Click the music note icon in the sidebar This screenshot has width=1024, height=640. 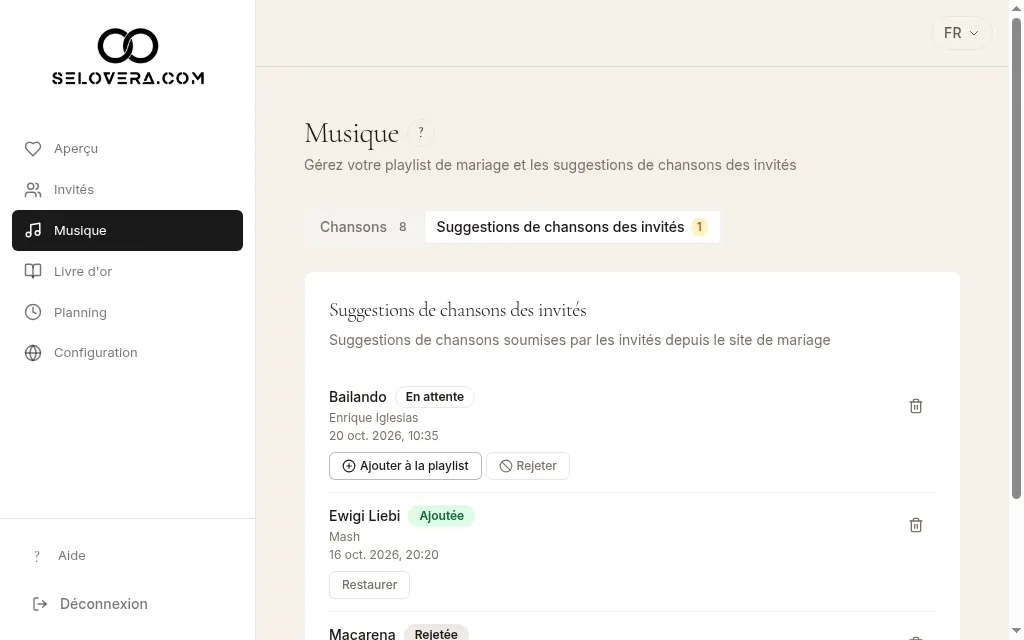[x=33, y=231]
